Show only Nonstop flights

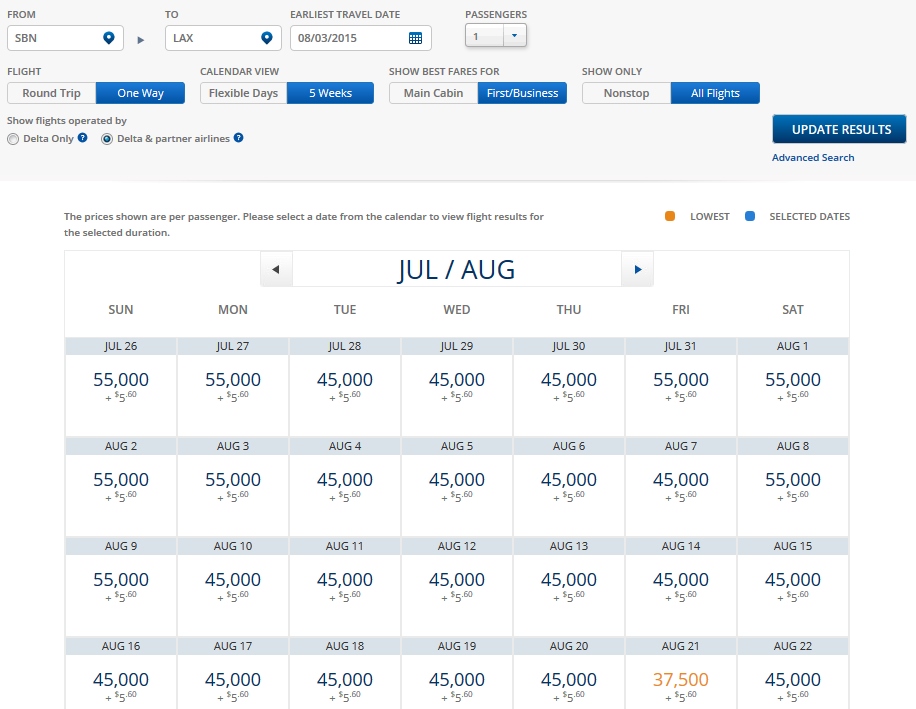(626, 93)
